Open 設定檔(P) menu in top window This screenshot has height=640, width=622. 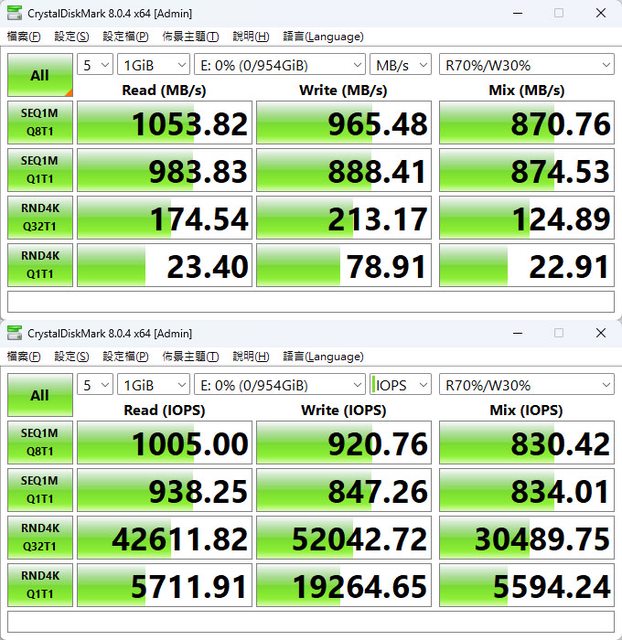point(125,36)
